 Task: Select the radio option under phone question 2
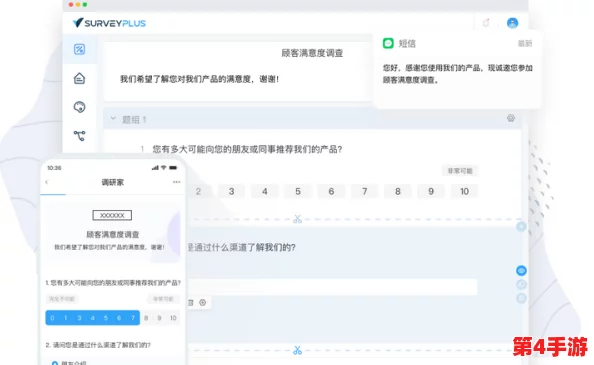tap(55, 363)
